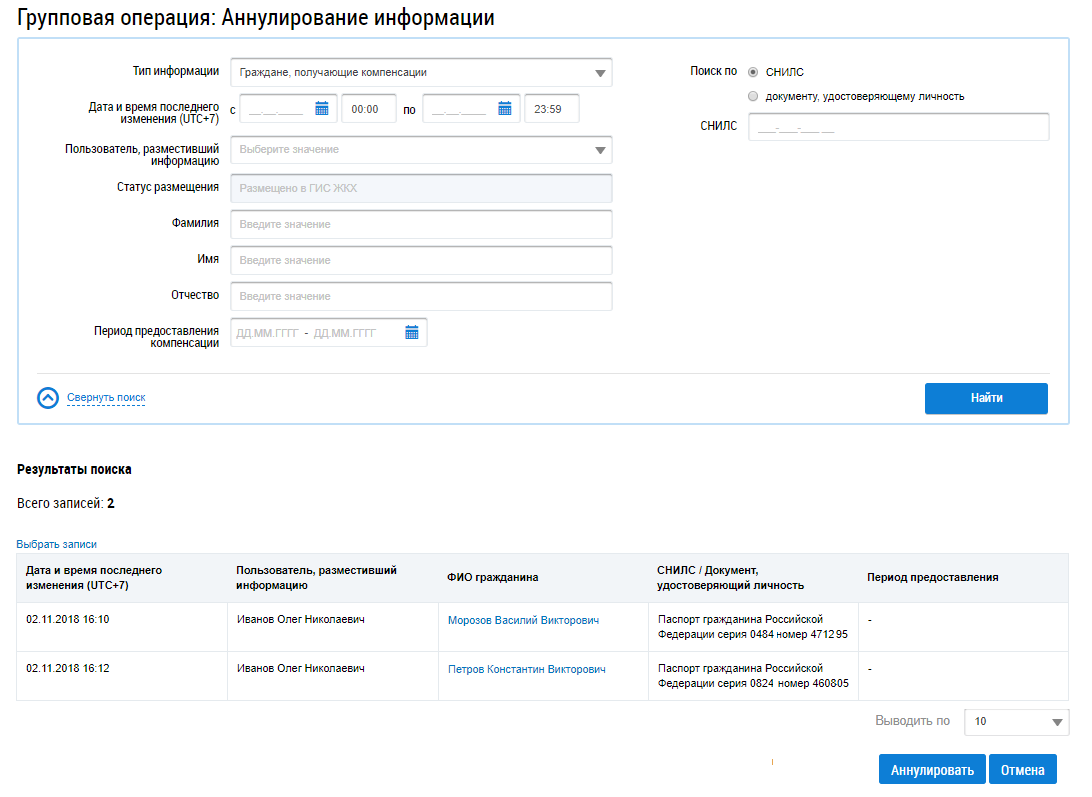The width and height of the screenshot is (1092, 797).
Task: Click the Фамилия input field
Action: pos(421,224)
